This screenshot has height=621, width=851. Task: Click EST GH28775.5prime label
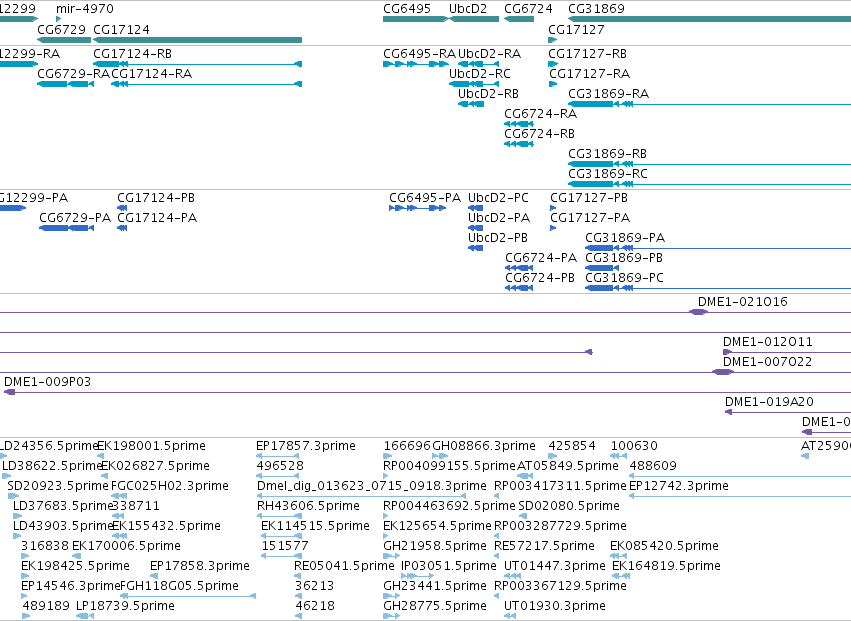[435, 606]
